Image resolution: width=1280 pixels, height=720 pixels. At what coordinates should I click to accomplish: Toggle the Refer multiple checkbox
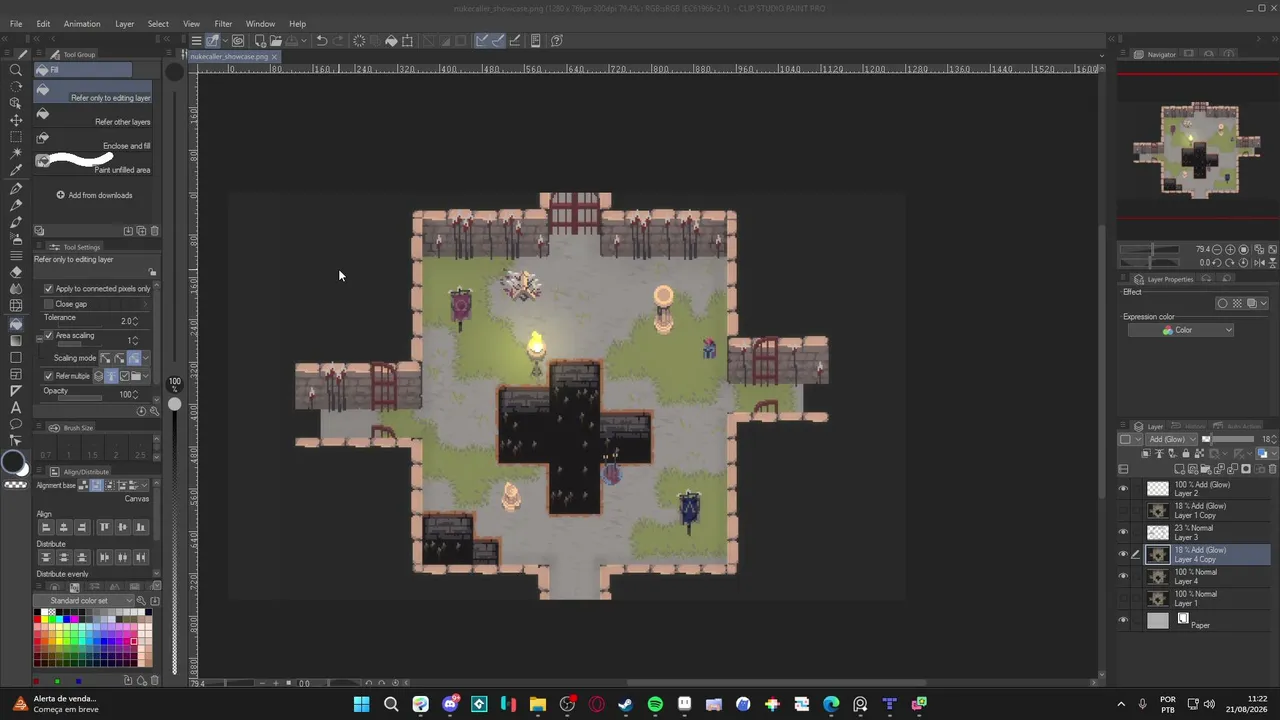48,376
